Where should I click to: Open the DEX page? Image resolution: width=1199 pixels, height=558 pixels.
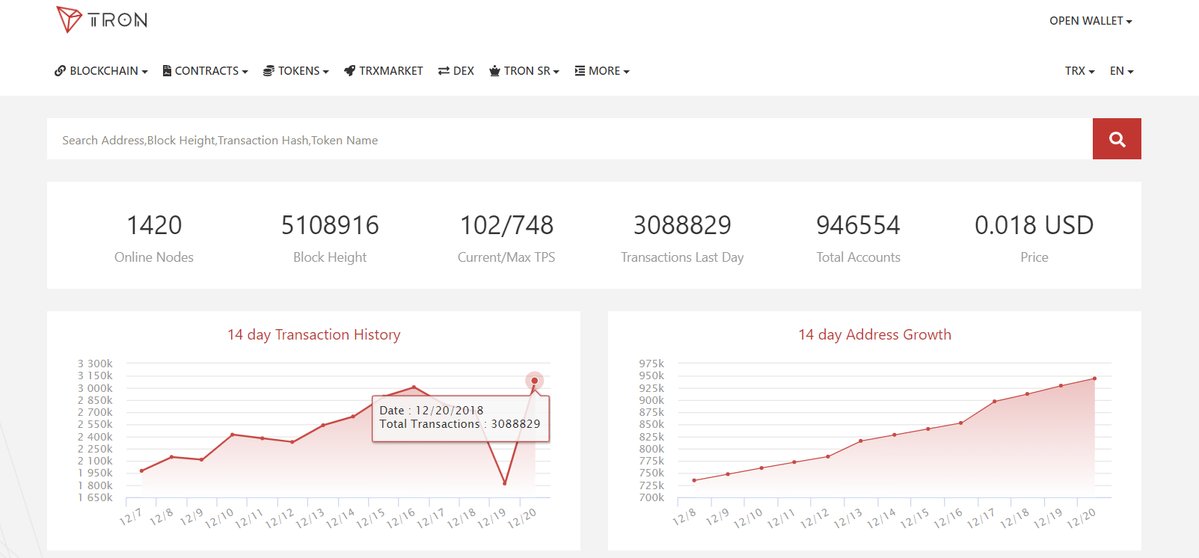(x=456, y=71)
